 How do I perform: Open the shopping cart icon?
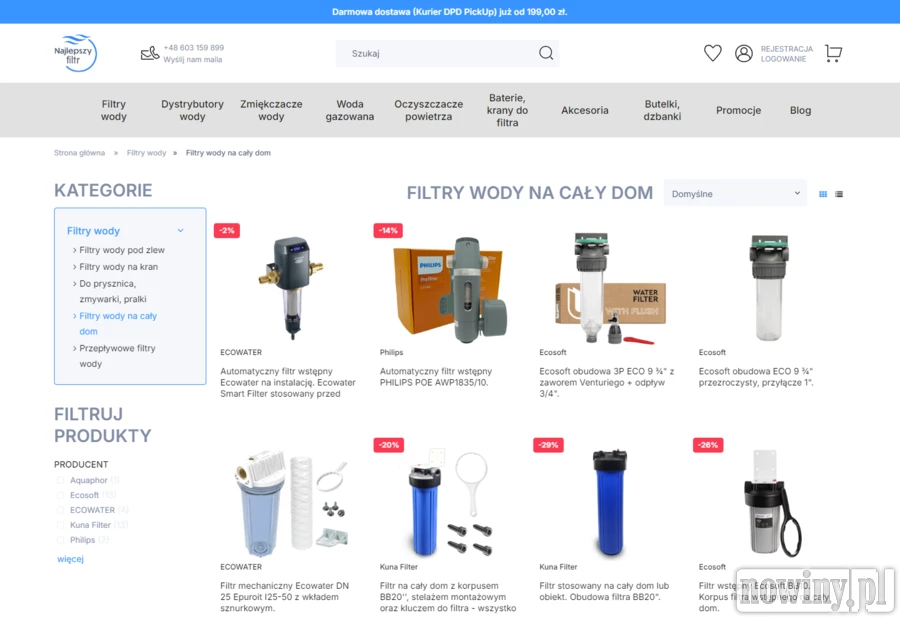(833, 53)
